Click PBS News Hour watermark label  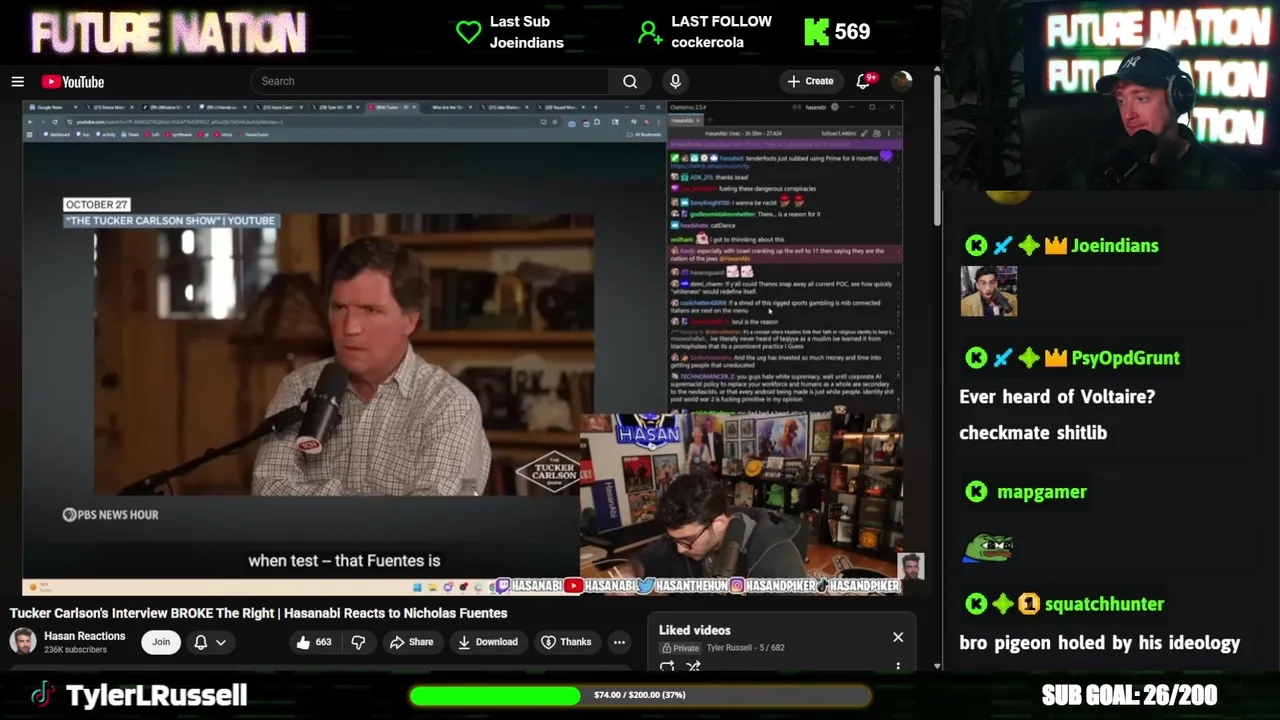click(x=111, y=515)
